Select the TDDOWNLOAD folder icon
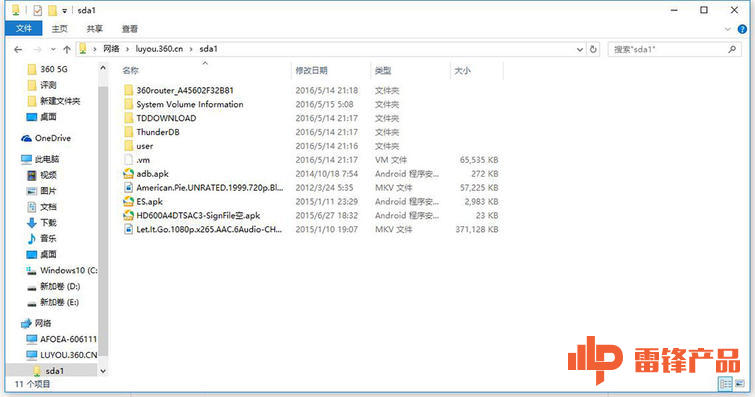The width and height of the screenshot is (755, 397). click(x=129, y=118)
